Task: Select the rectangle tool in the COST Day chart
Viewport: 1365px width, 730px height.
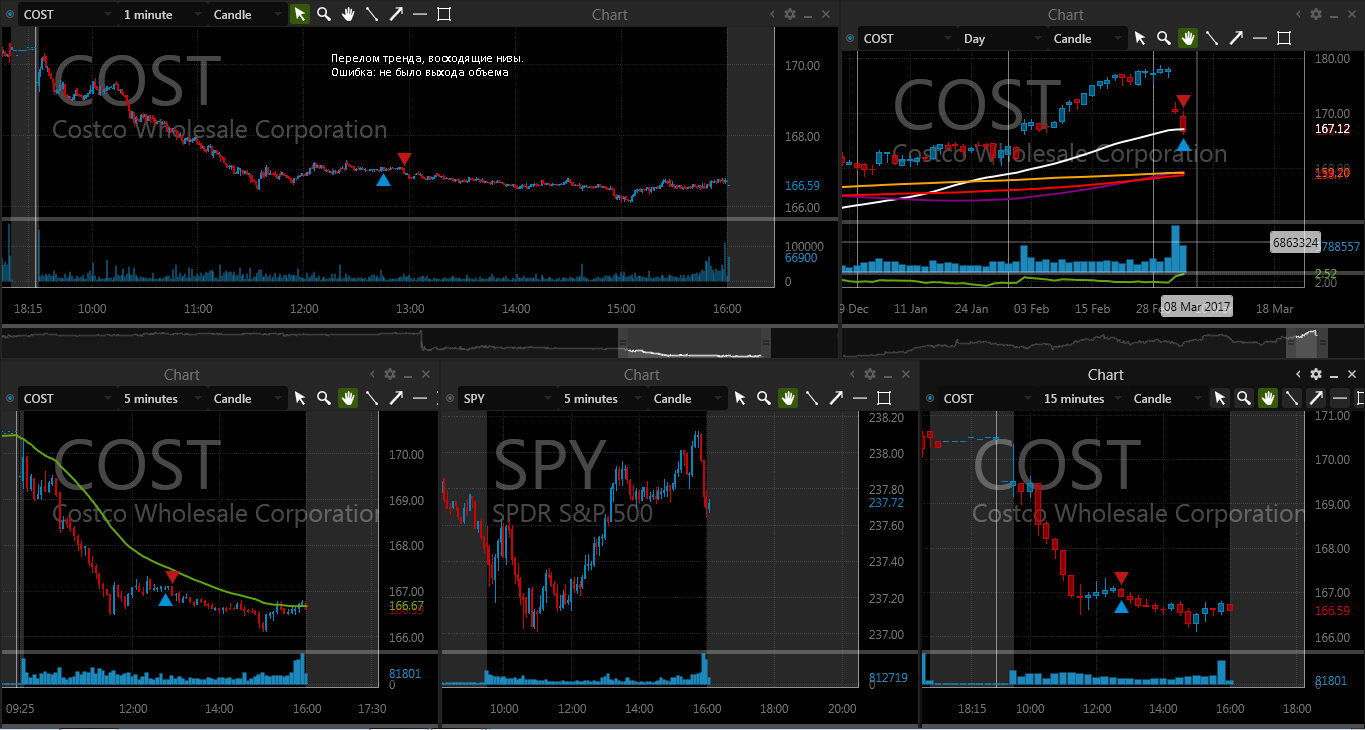Action: (x=1284, y=38)
